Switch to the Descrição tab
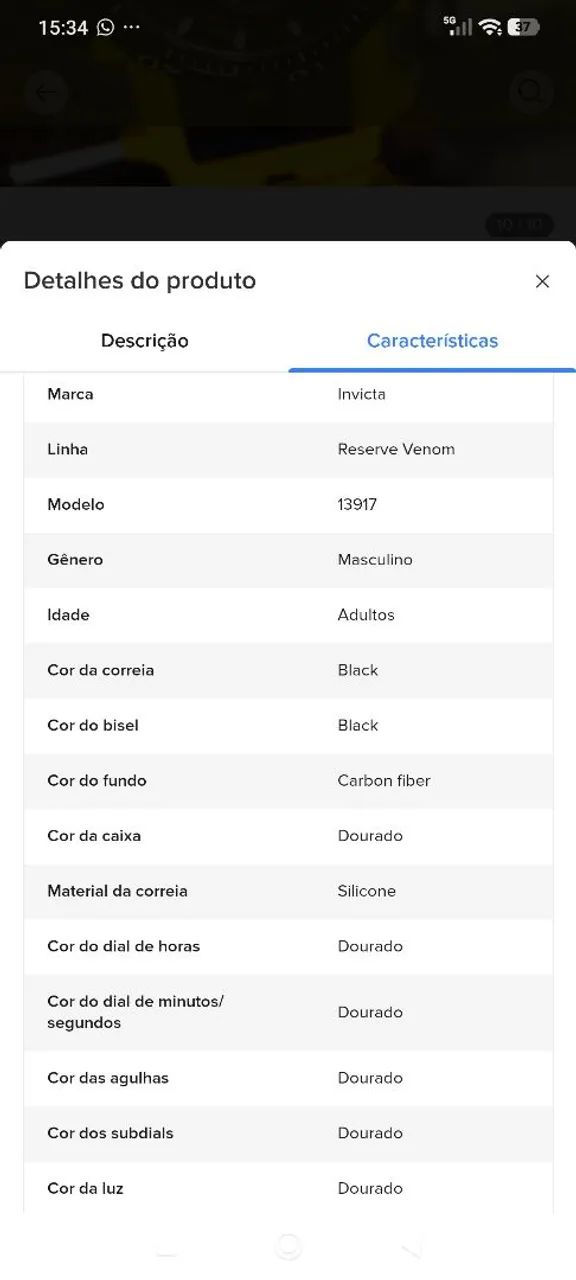Screen dimensions: 576x1280 coord(144,341)
